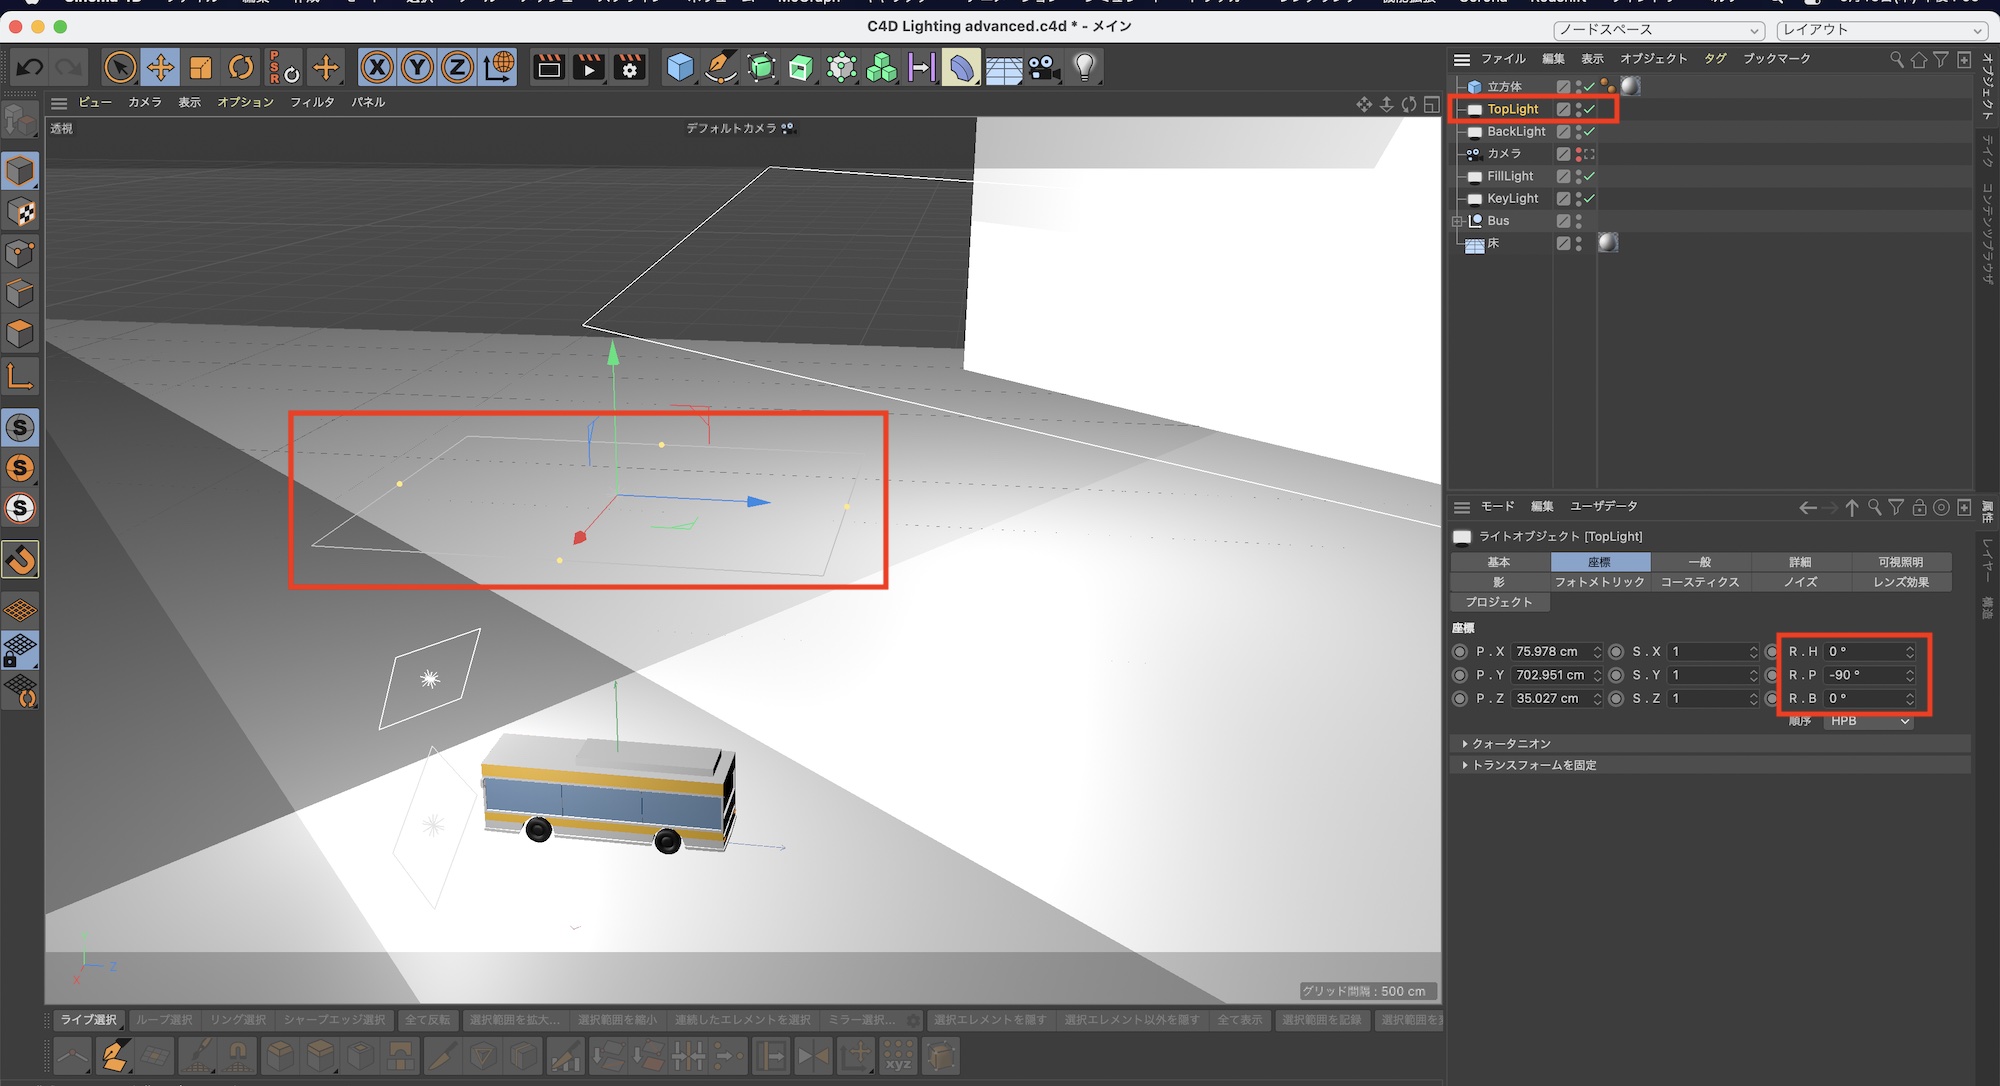Screen dimensions: 2000x1086
Task: Switch to the 一般 tab
Action: click(x=1700, y=562)
